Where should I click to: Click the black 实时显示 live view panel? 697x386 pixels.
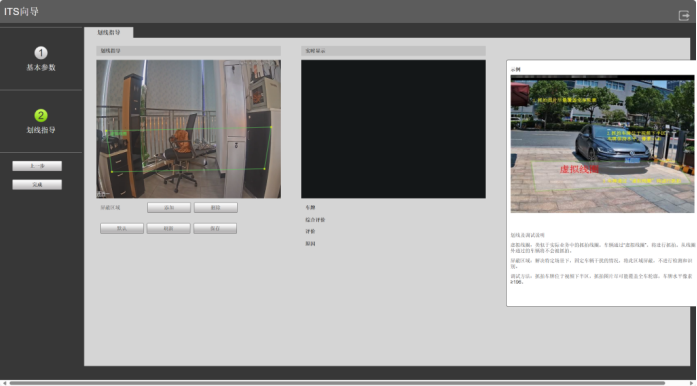point(393,129)
